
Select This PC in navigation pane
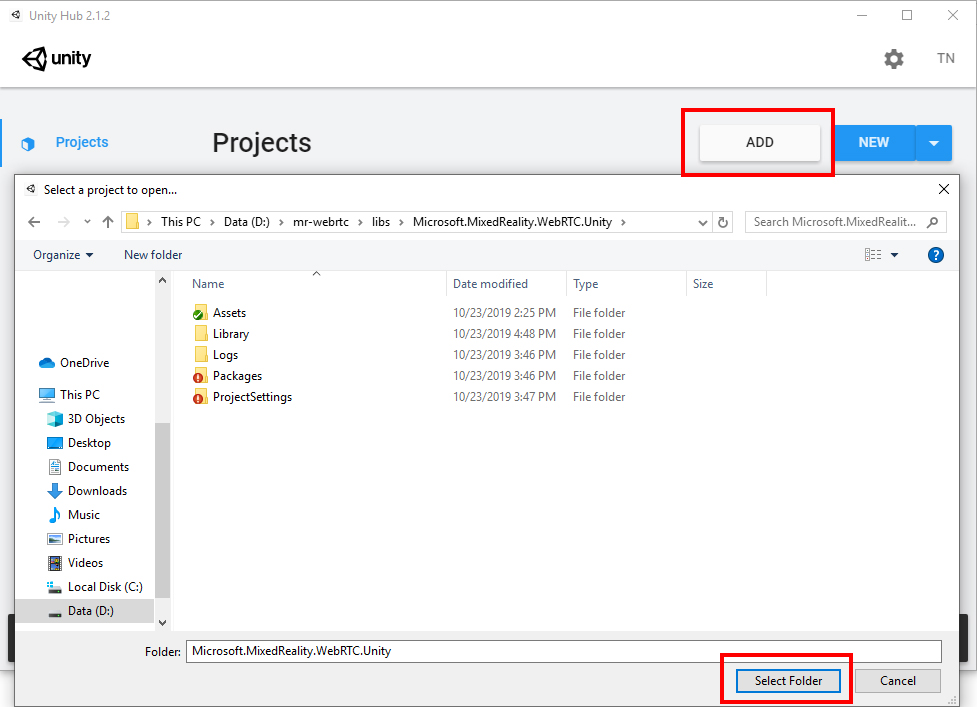[x=69, y=394]
